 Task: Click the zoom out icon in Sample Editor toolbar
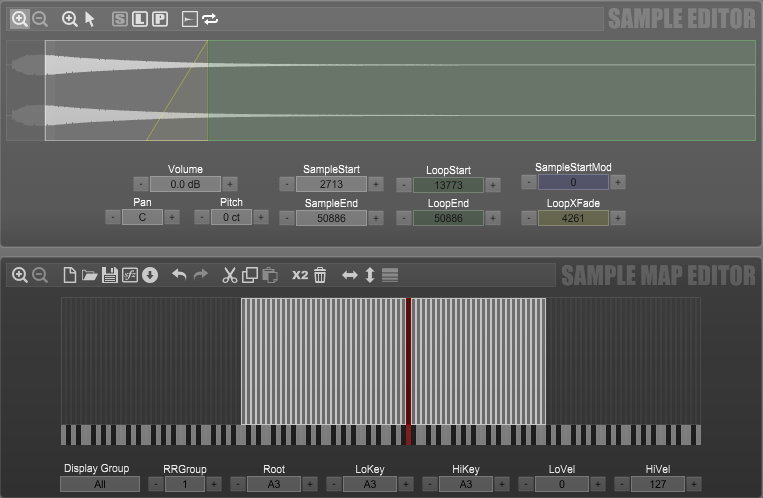pos(40,19)
